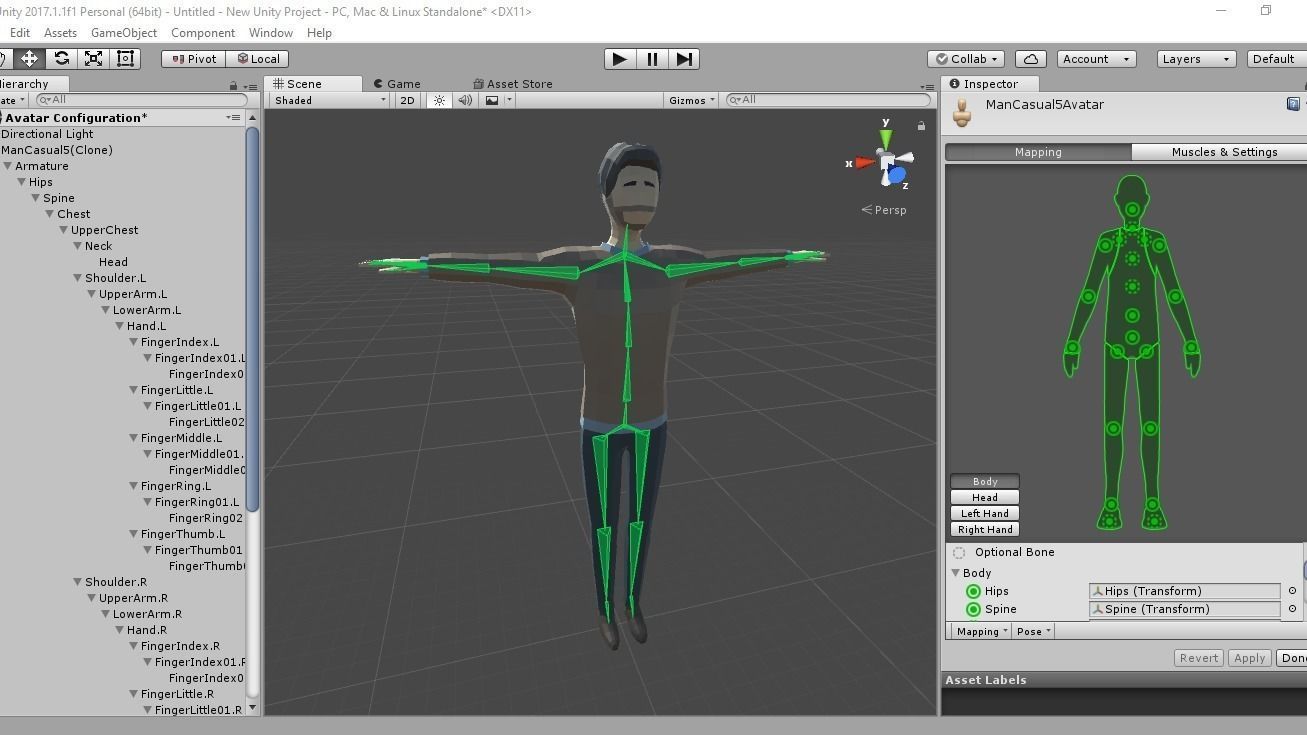Collapse the Shoulder.L tree node
The image size is (1307, 735).
(78, 278)
